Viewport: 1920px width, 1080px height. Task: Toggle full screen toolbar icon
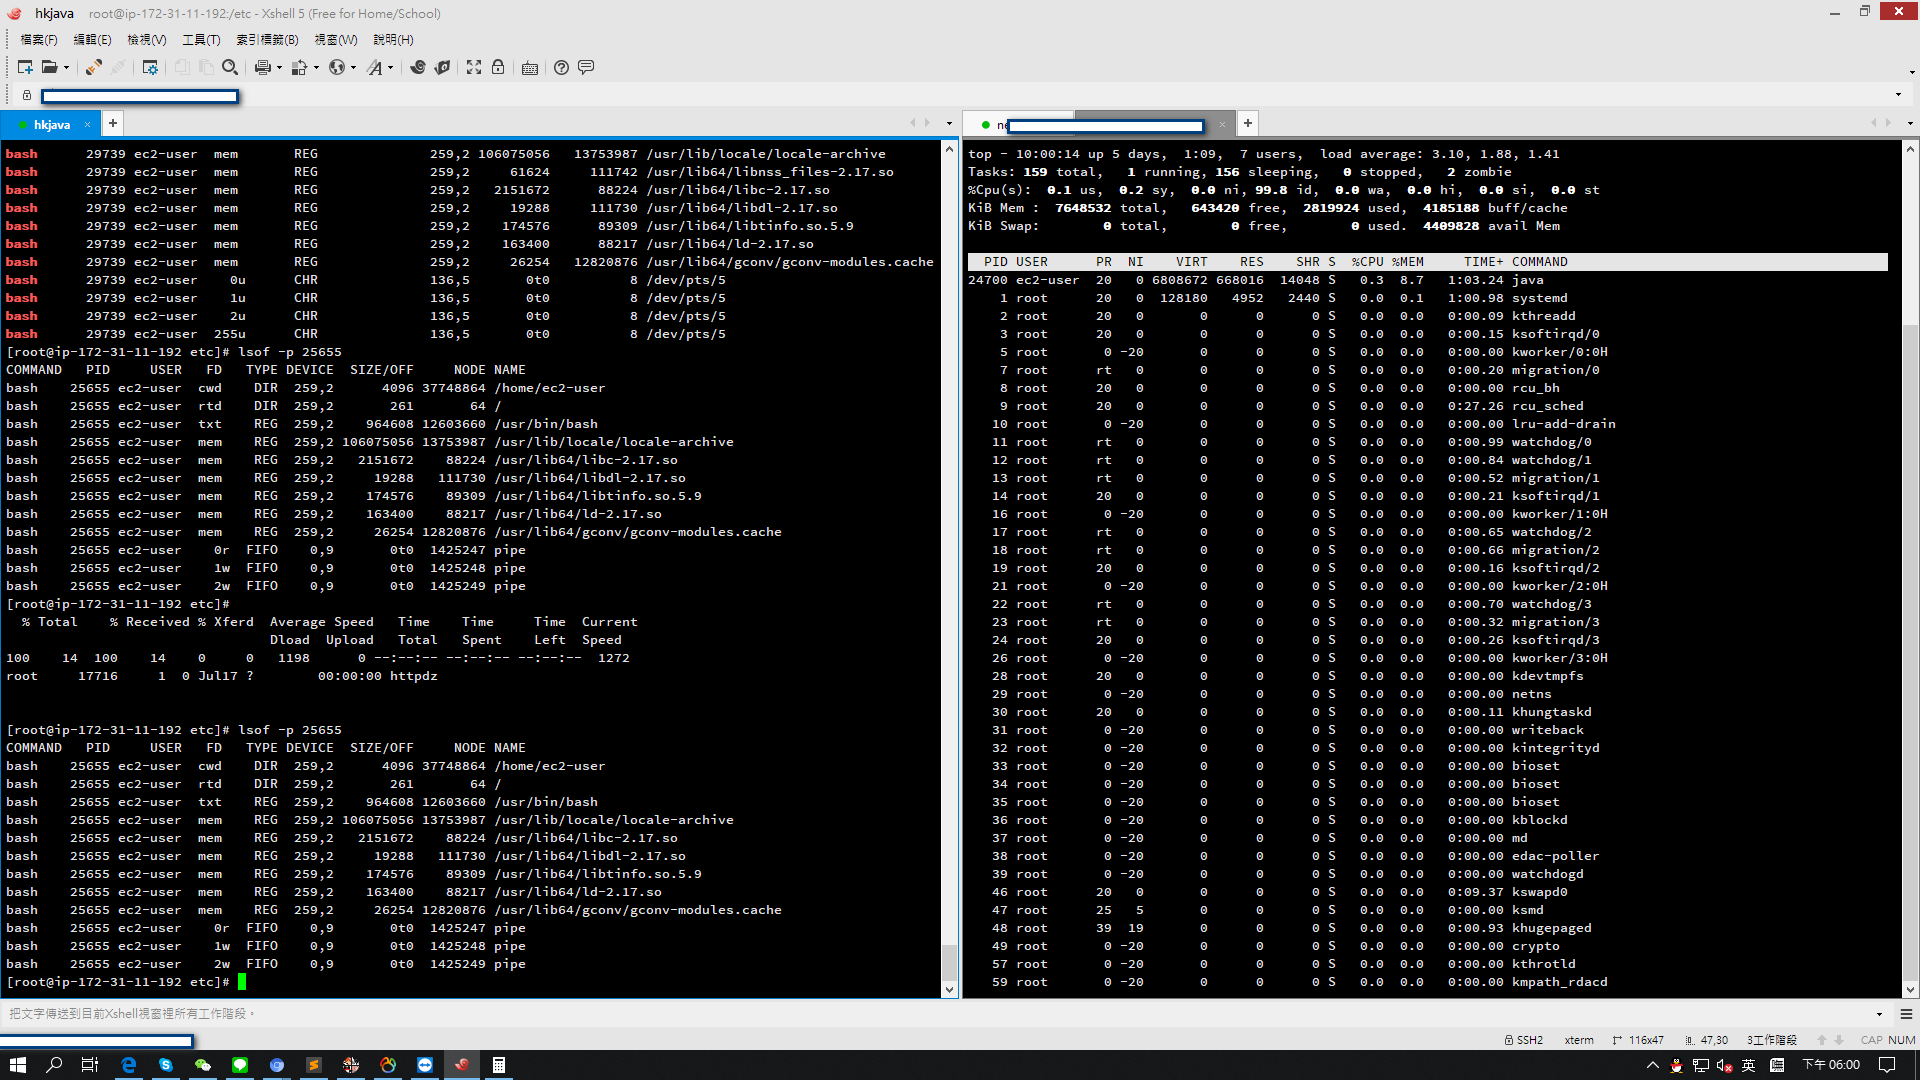click(474, 67)
